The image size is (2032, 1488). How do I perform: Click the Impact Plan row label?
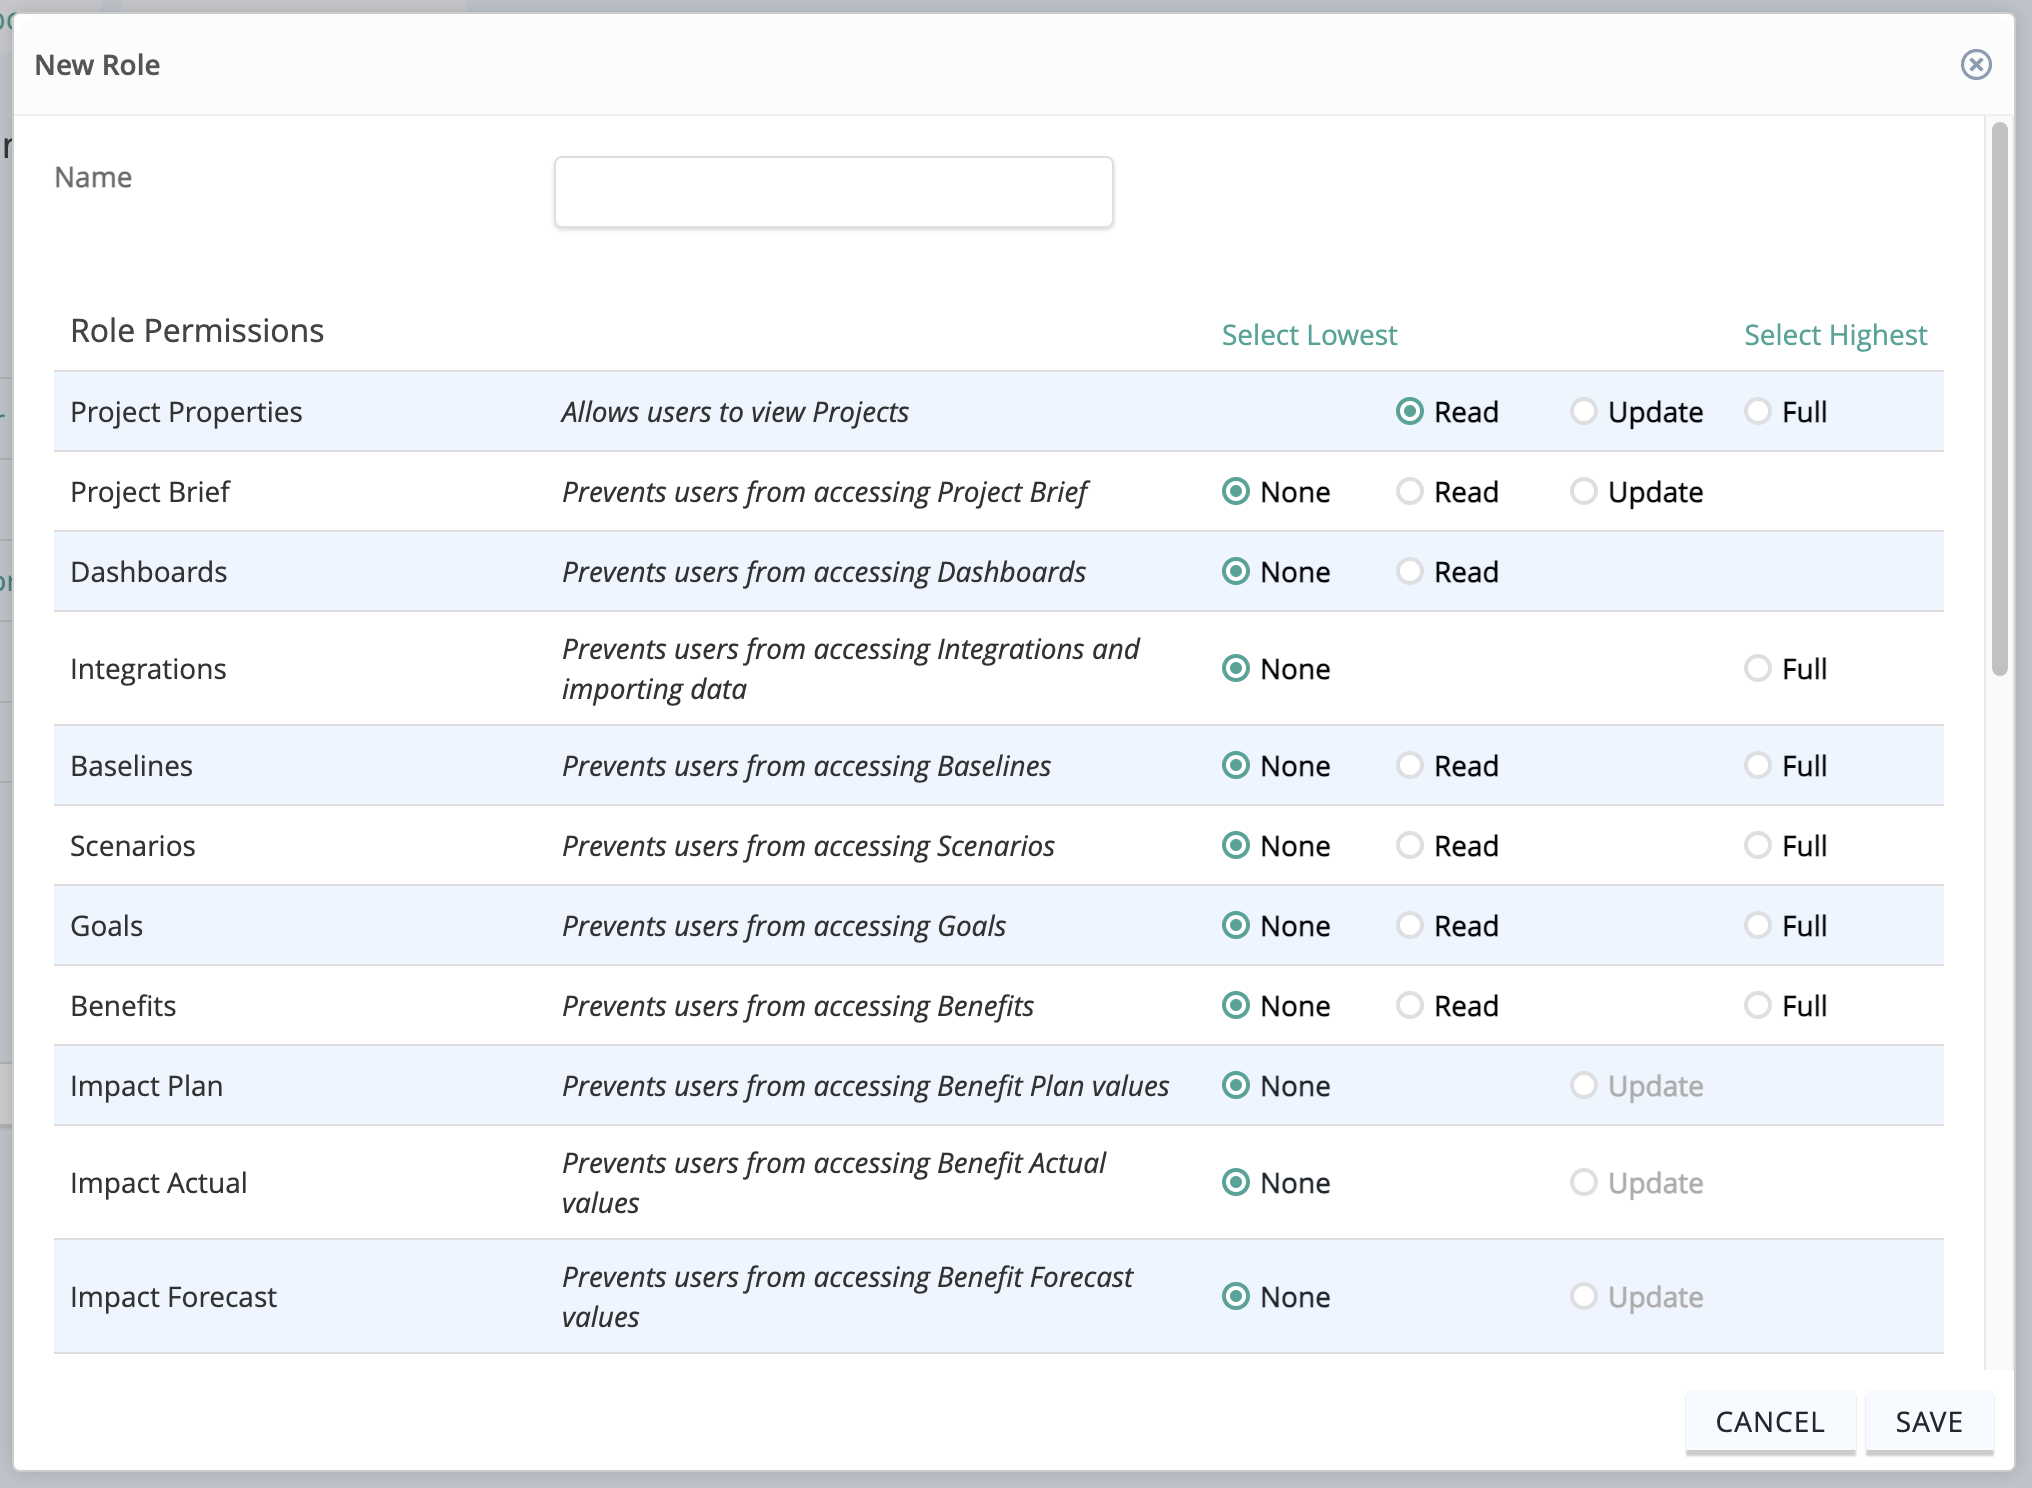point(146,1086)
